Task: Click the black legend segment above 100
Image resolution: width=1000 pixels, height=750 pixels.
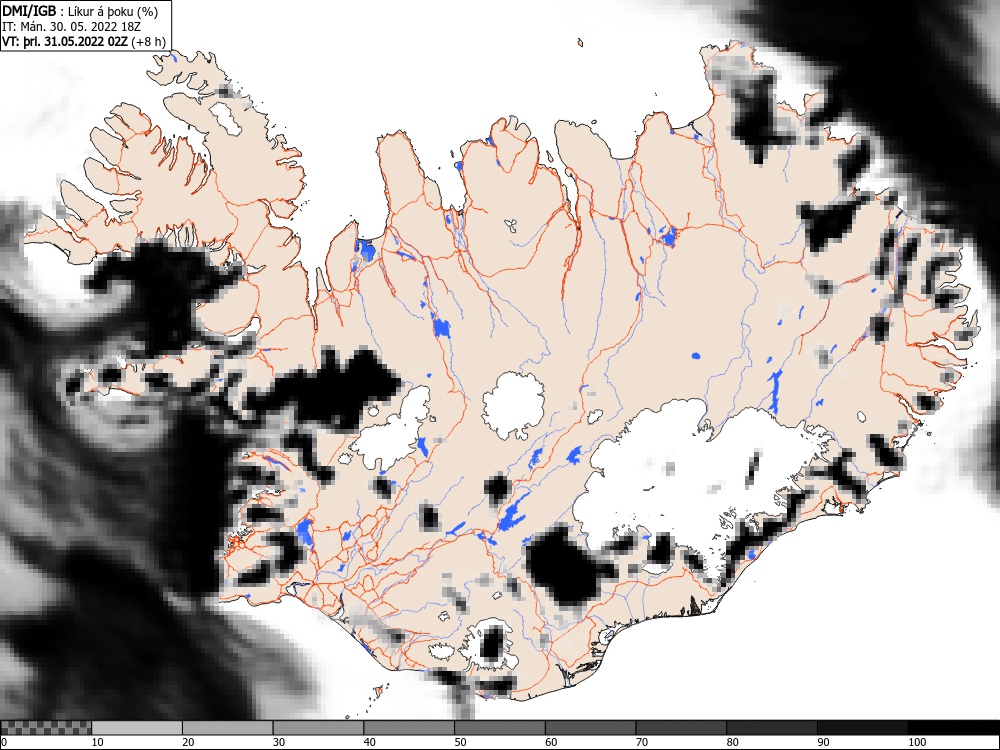Action: point(953,728)
